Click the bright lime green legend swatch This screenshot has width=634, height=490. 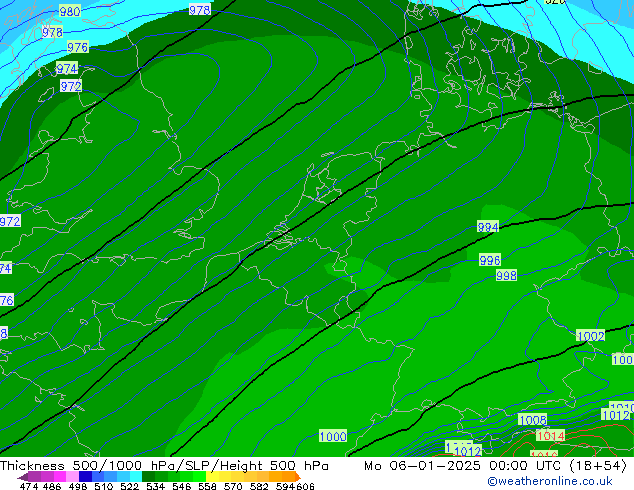(199, 477)
